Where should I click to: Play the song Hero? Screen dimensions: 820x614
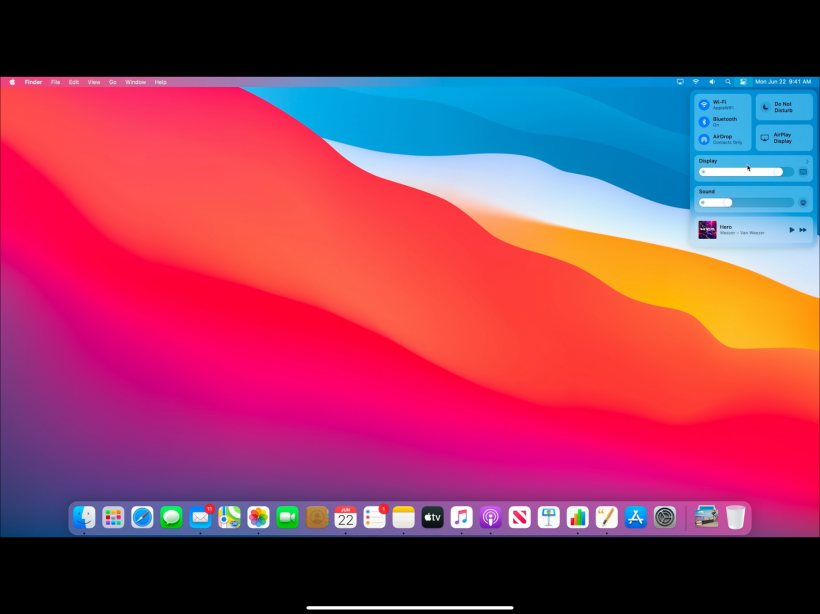coord(791,230)
